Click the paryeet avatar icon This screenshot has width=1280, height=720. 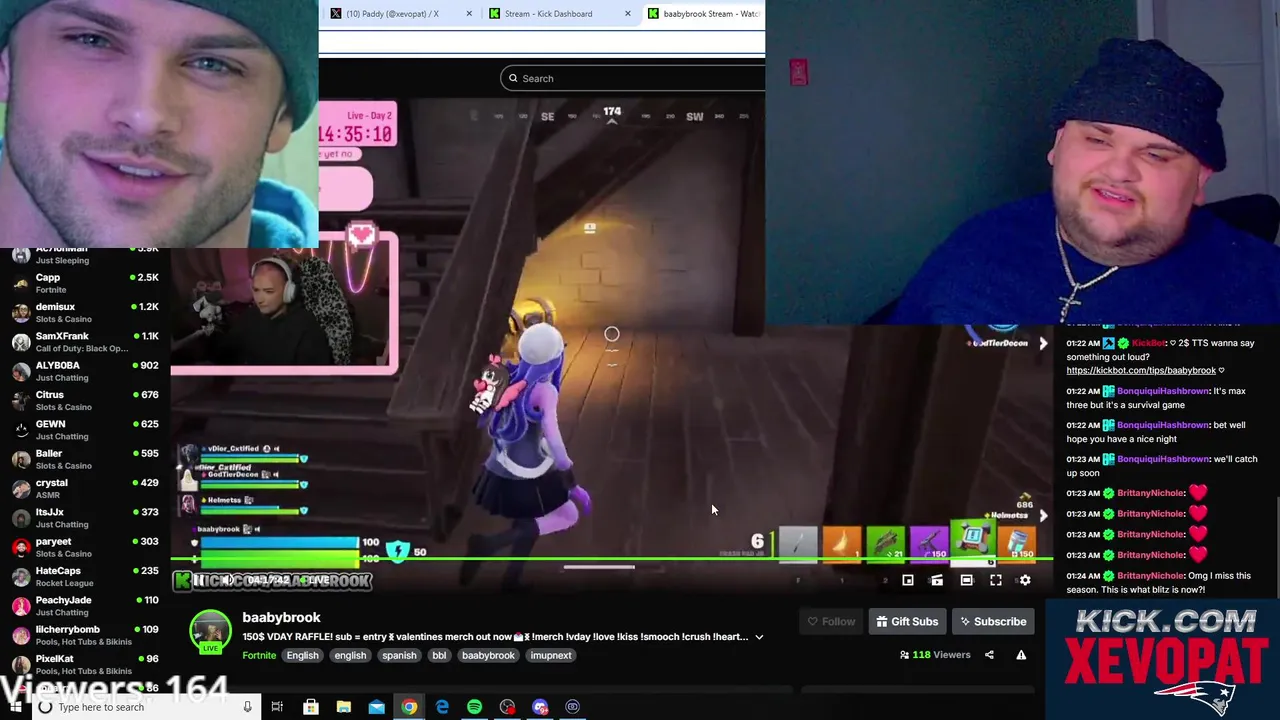coord(21,547)
